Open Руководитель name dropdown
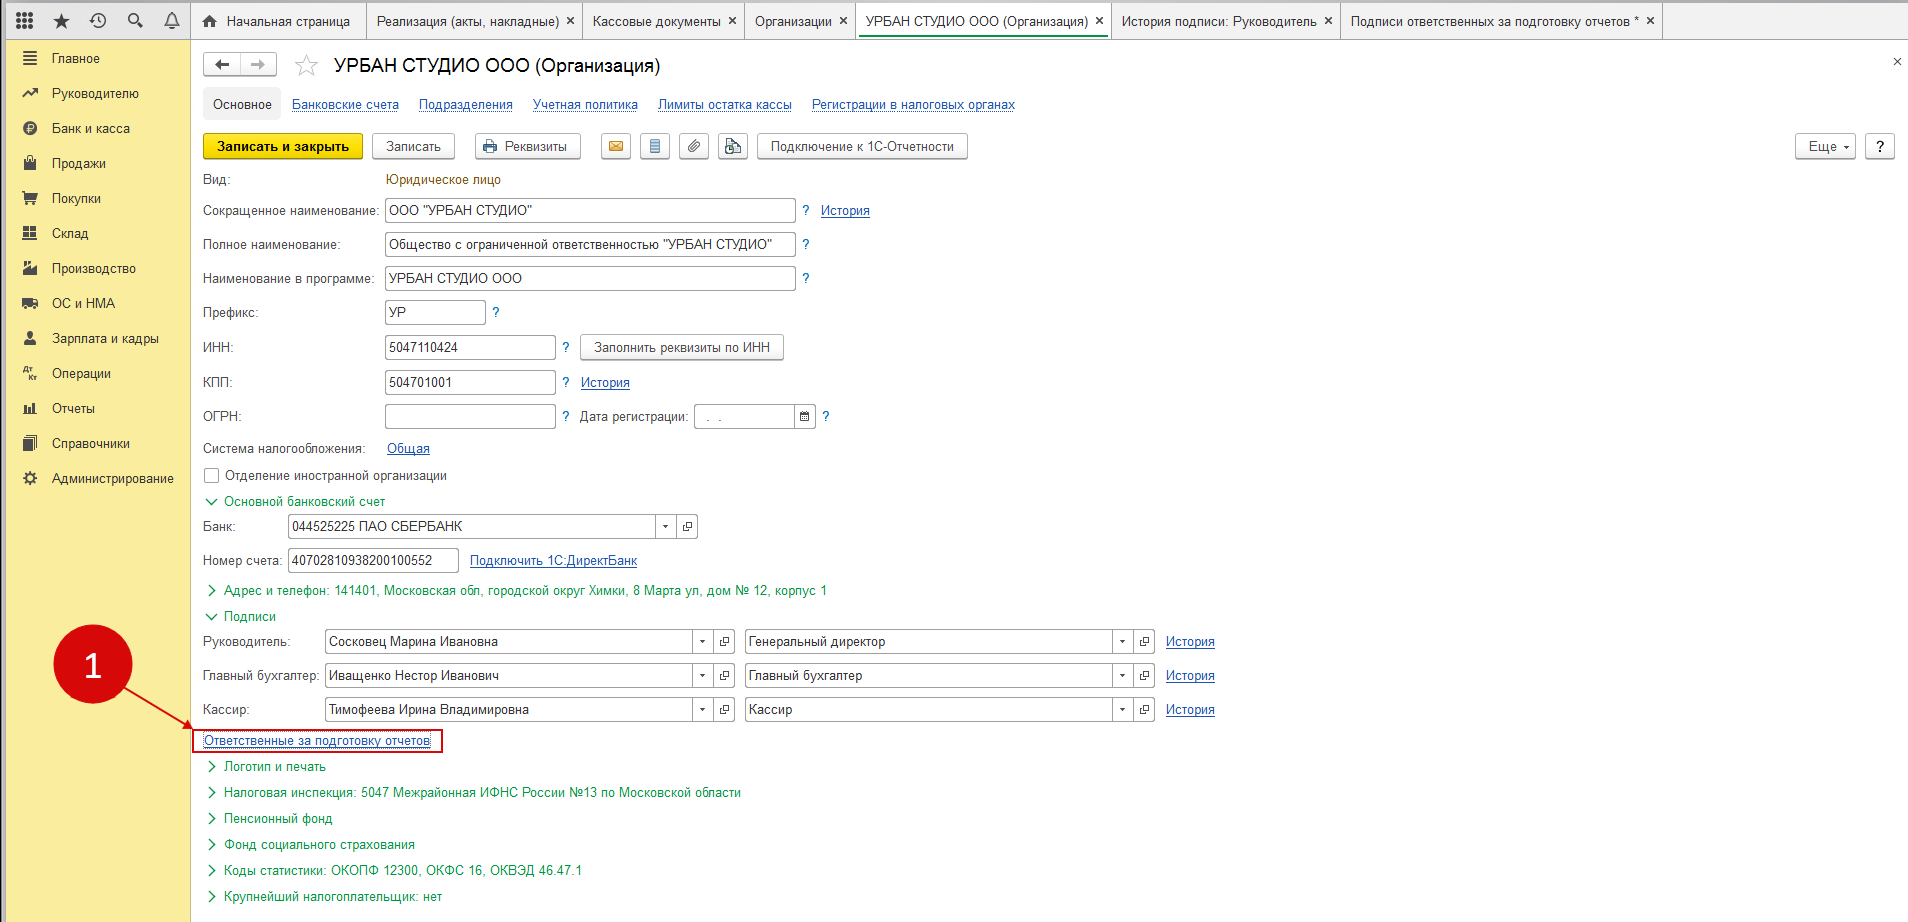 coord(703,642)
